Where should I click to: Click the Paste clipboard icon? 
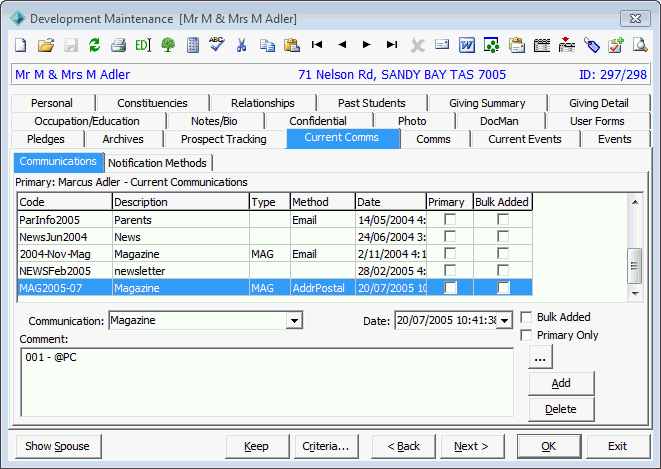[x=292, y=45]
